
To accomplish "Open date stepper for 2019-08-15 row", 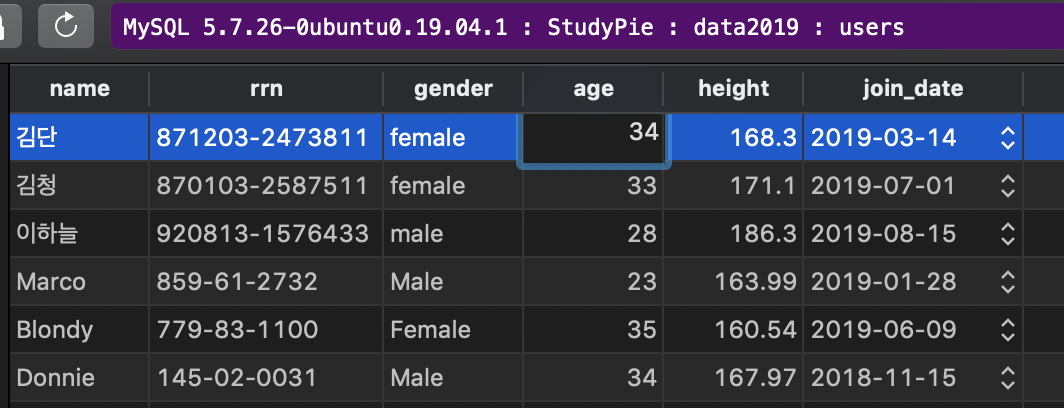I will point(1007,234).
